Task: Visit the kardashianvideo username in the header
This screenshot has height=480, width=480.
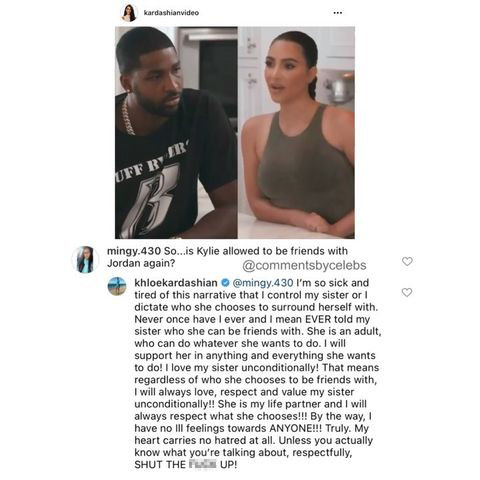Action: pos(171,13)
